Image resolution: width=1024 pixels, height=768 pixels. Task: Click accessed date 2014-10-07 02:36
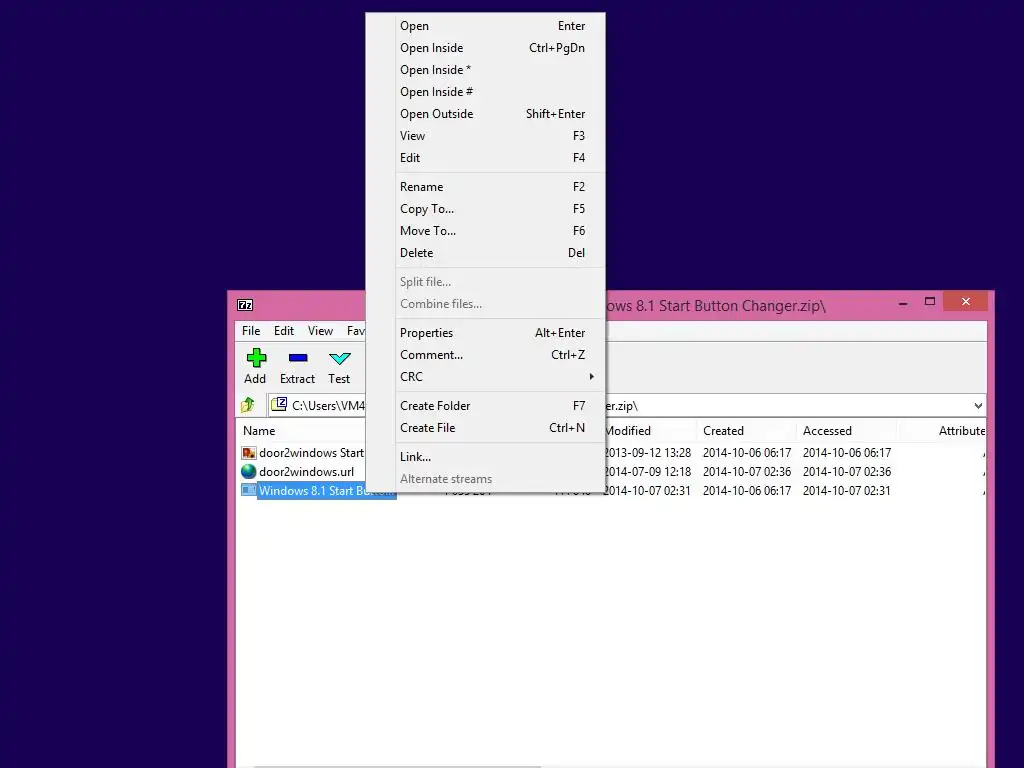click(847, 472)
